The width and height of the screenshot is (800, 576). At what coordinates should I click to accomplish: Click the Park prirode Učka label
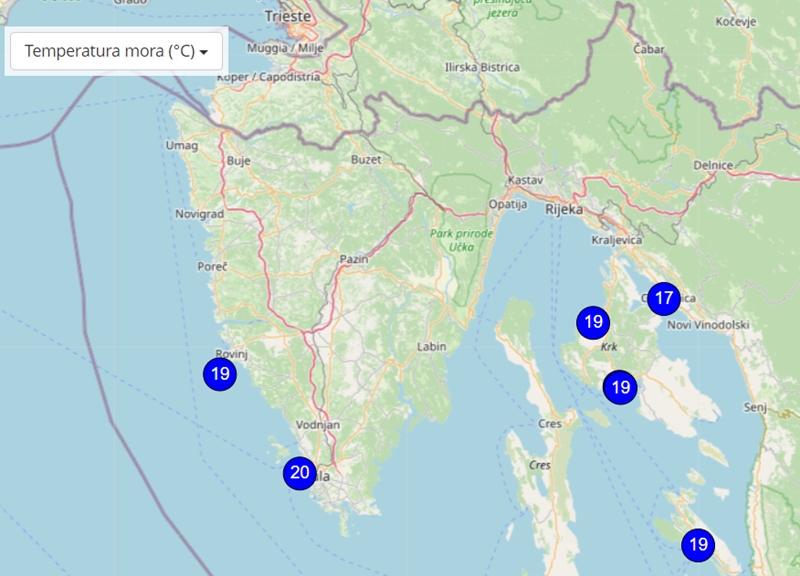tap(462, 240)
